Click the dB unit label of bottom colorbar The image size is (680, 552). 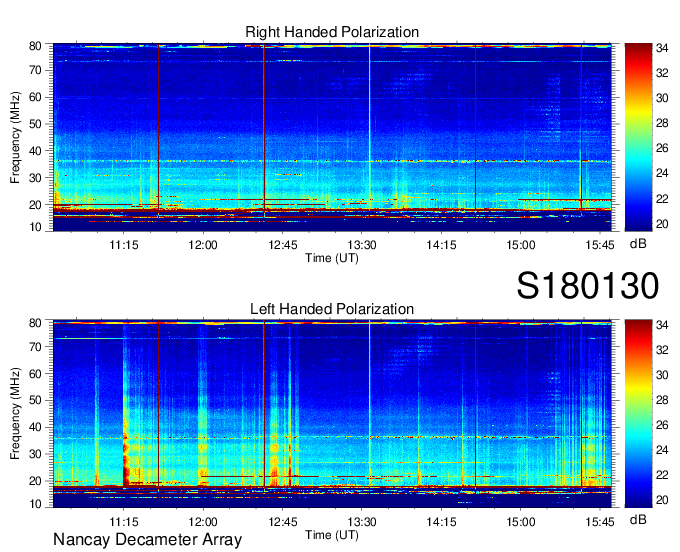638,519
